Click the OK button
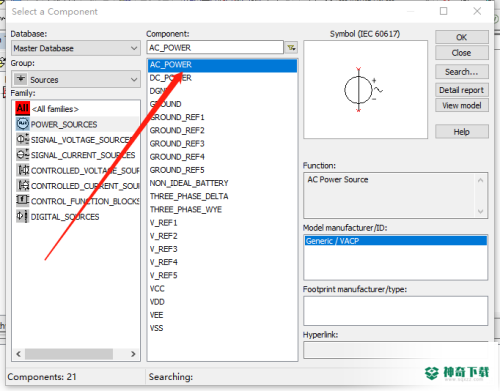The image size is (500, 391). [x=462, y=37]
